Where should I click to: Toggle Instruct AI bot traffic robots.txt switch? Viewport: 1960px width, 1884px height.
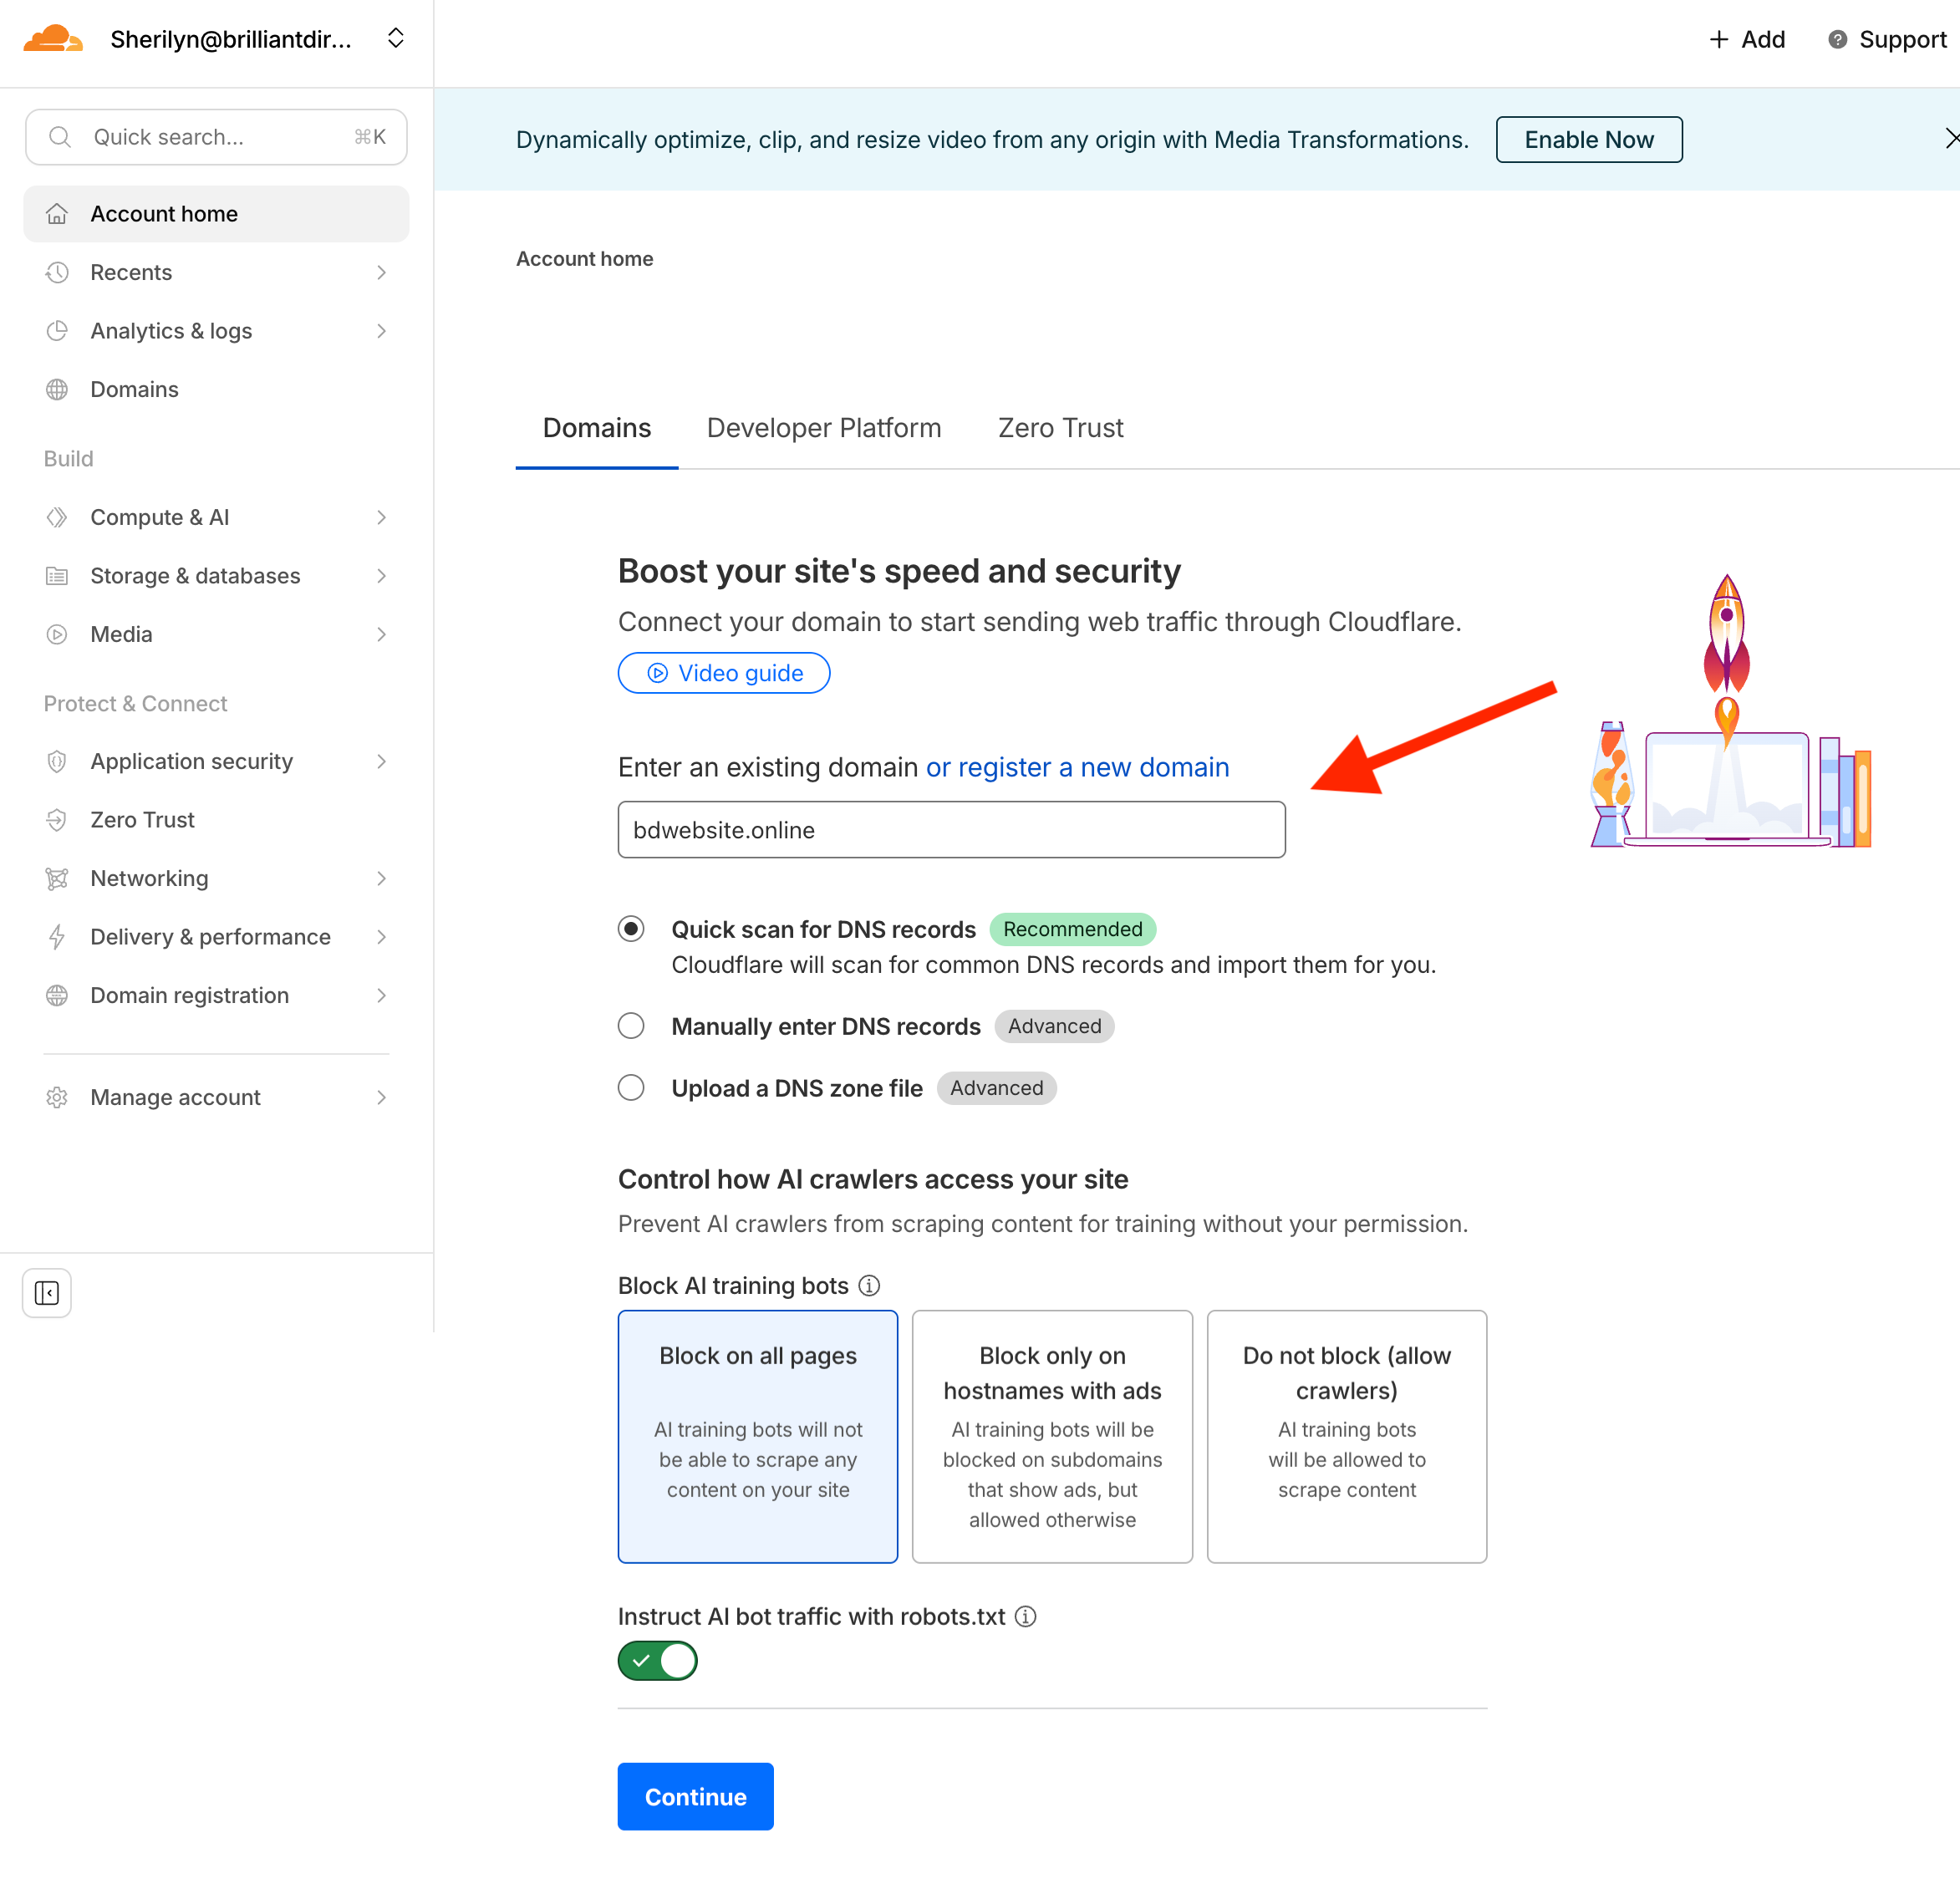(657, 1660)
